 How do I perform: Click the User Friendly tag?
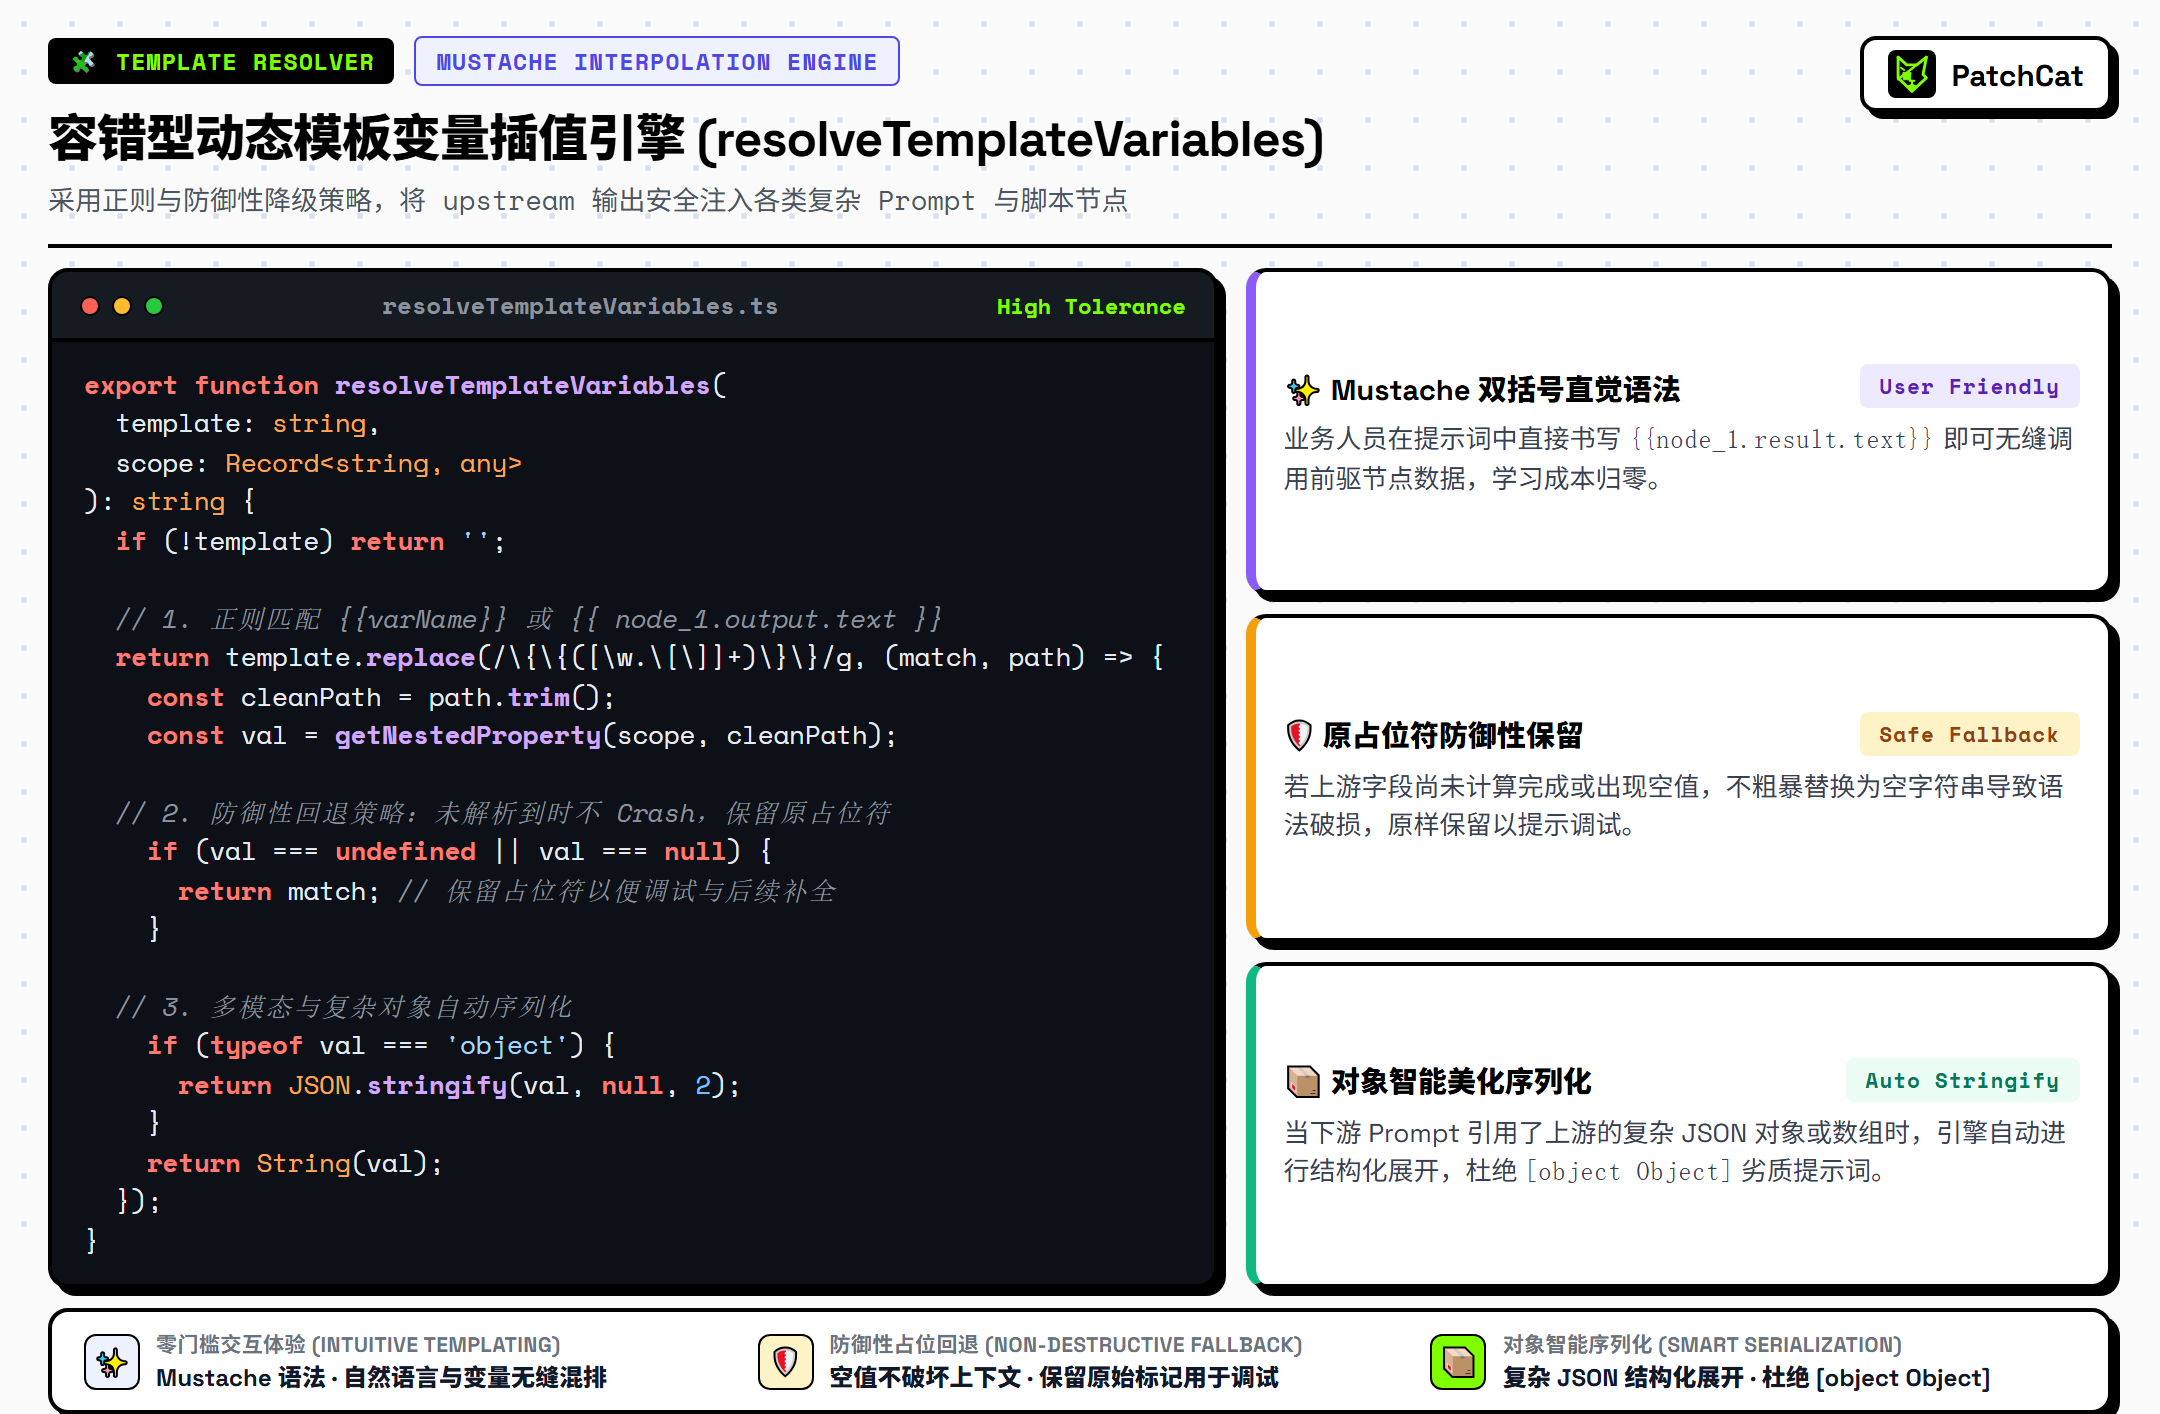click(x=1969, y=387)
